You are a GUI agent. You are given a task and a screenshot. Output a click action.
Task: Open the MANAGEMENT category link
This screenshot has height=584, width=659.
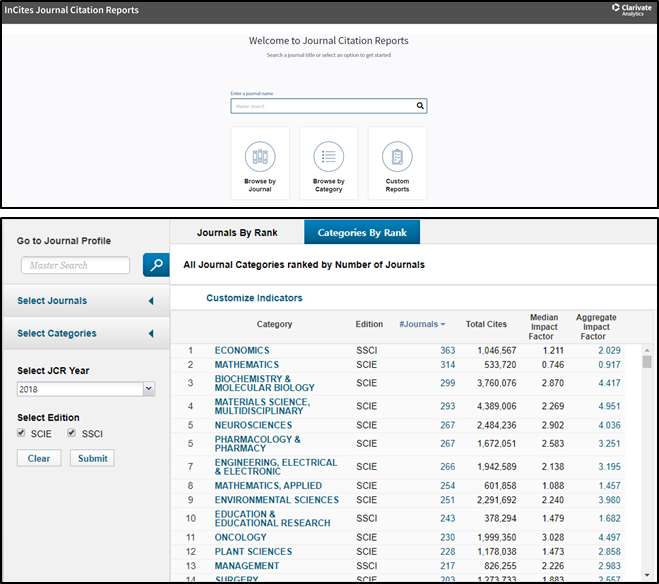click(247, 566)
